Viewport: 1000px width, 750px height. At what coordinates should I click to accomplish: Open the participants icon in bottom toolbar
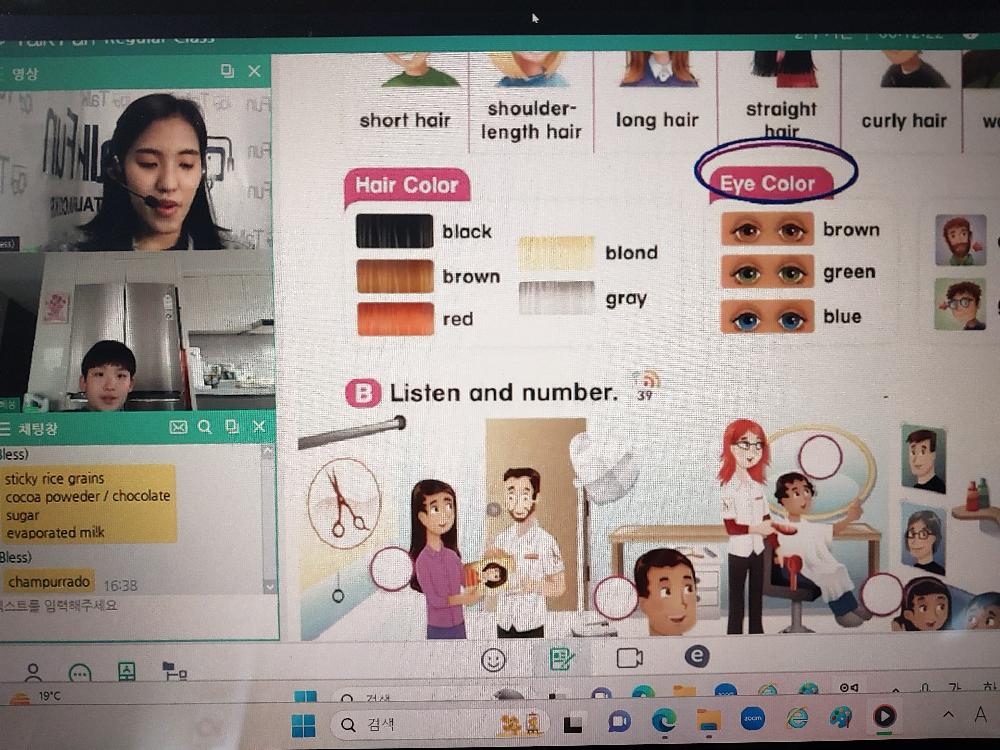pos(33,673)
